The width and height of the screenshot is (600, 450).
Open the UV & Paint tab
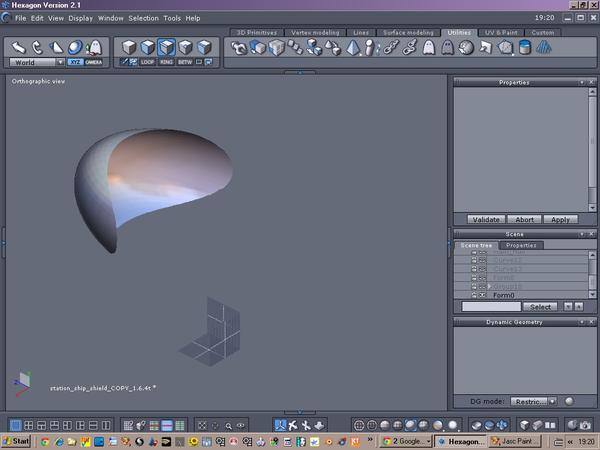tap(503, 32)
